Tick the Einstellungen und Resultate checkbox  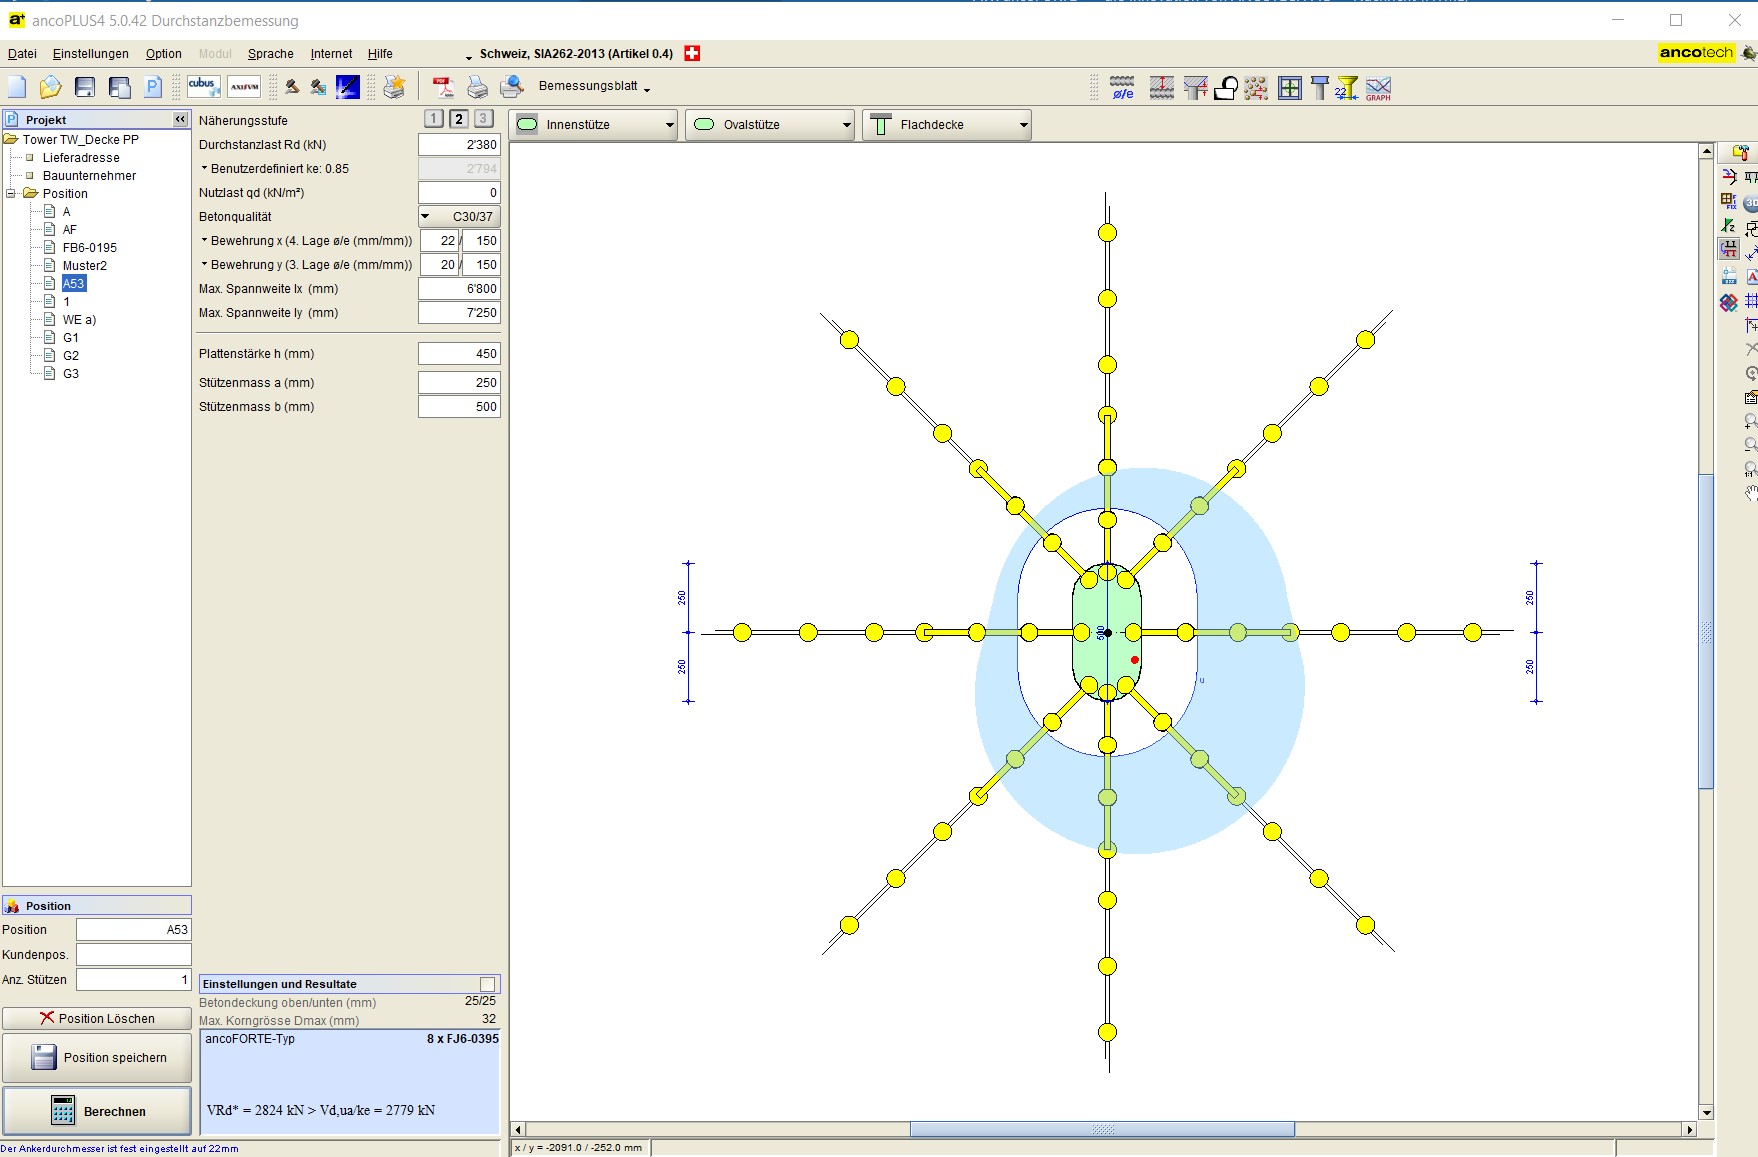coord(488,984)
